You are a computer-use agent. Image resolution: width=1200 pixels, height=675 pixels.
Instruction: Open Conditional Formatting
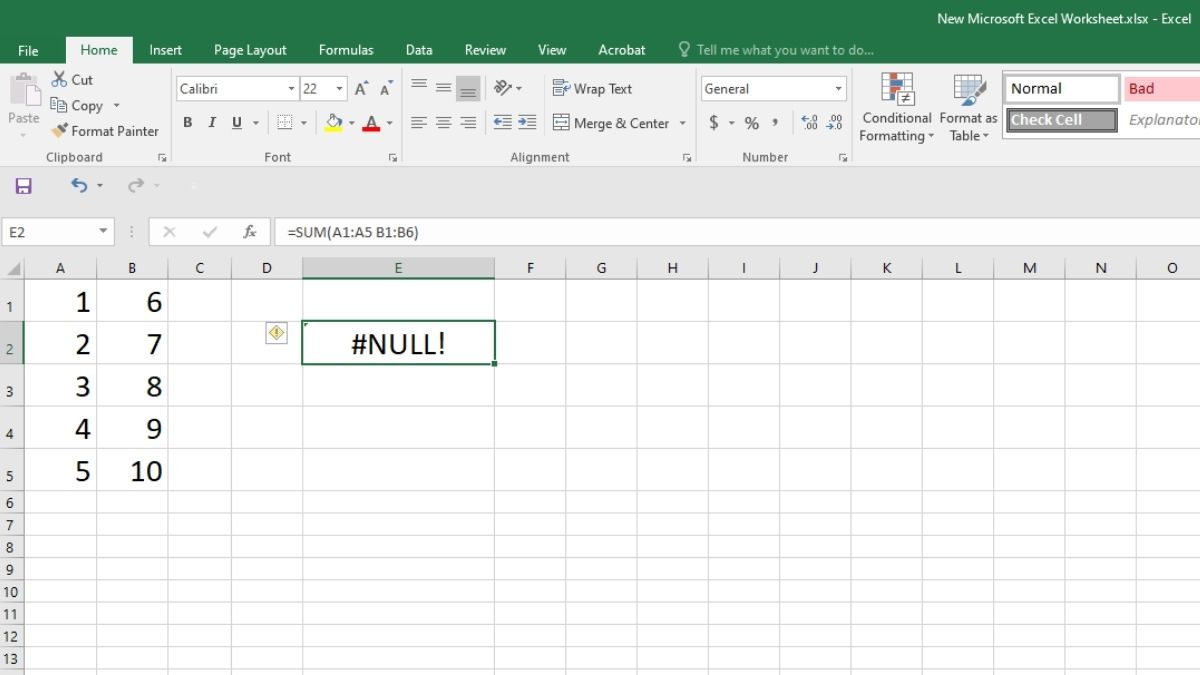895,107
